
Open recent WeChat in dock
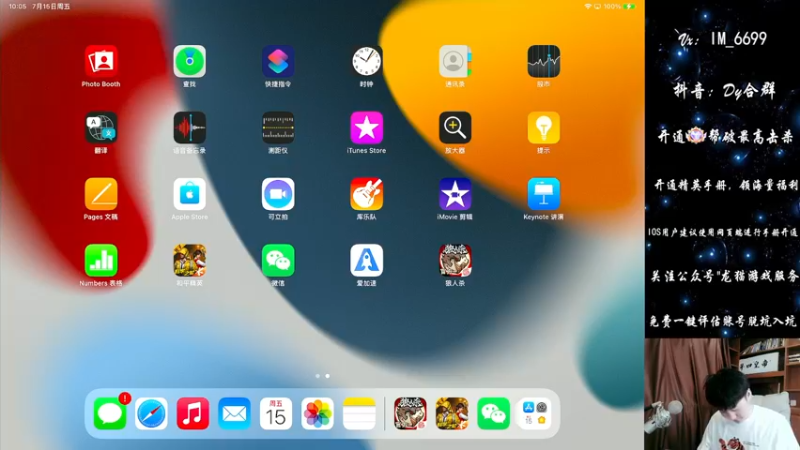(493, 413)
